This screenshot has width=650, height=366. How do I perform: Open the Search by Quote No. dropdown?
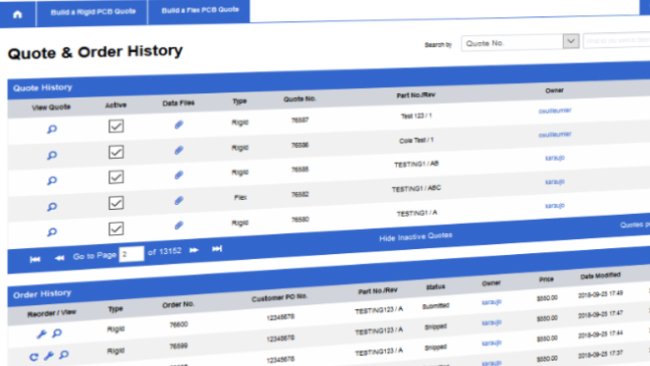571,41
